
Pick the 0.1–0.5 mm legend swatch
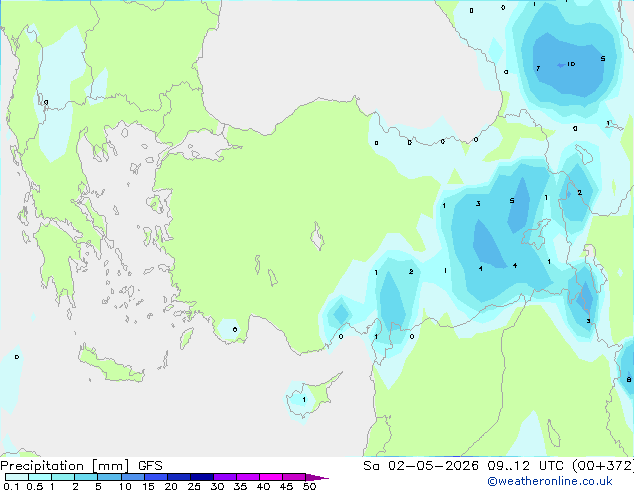coord(17,477)
